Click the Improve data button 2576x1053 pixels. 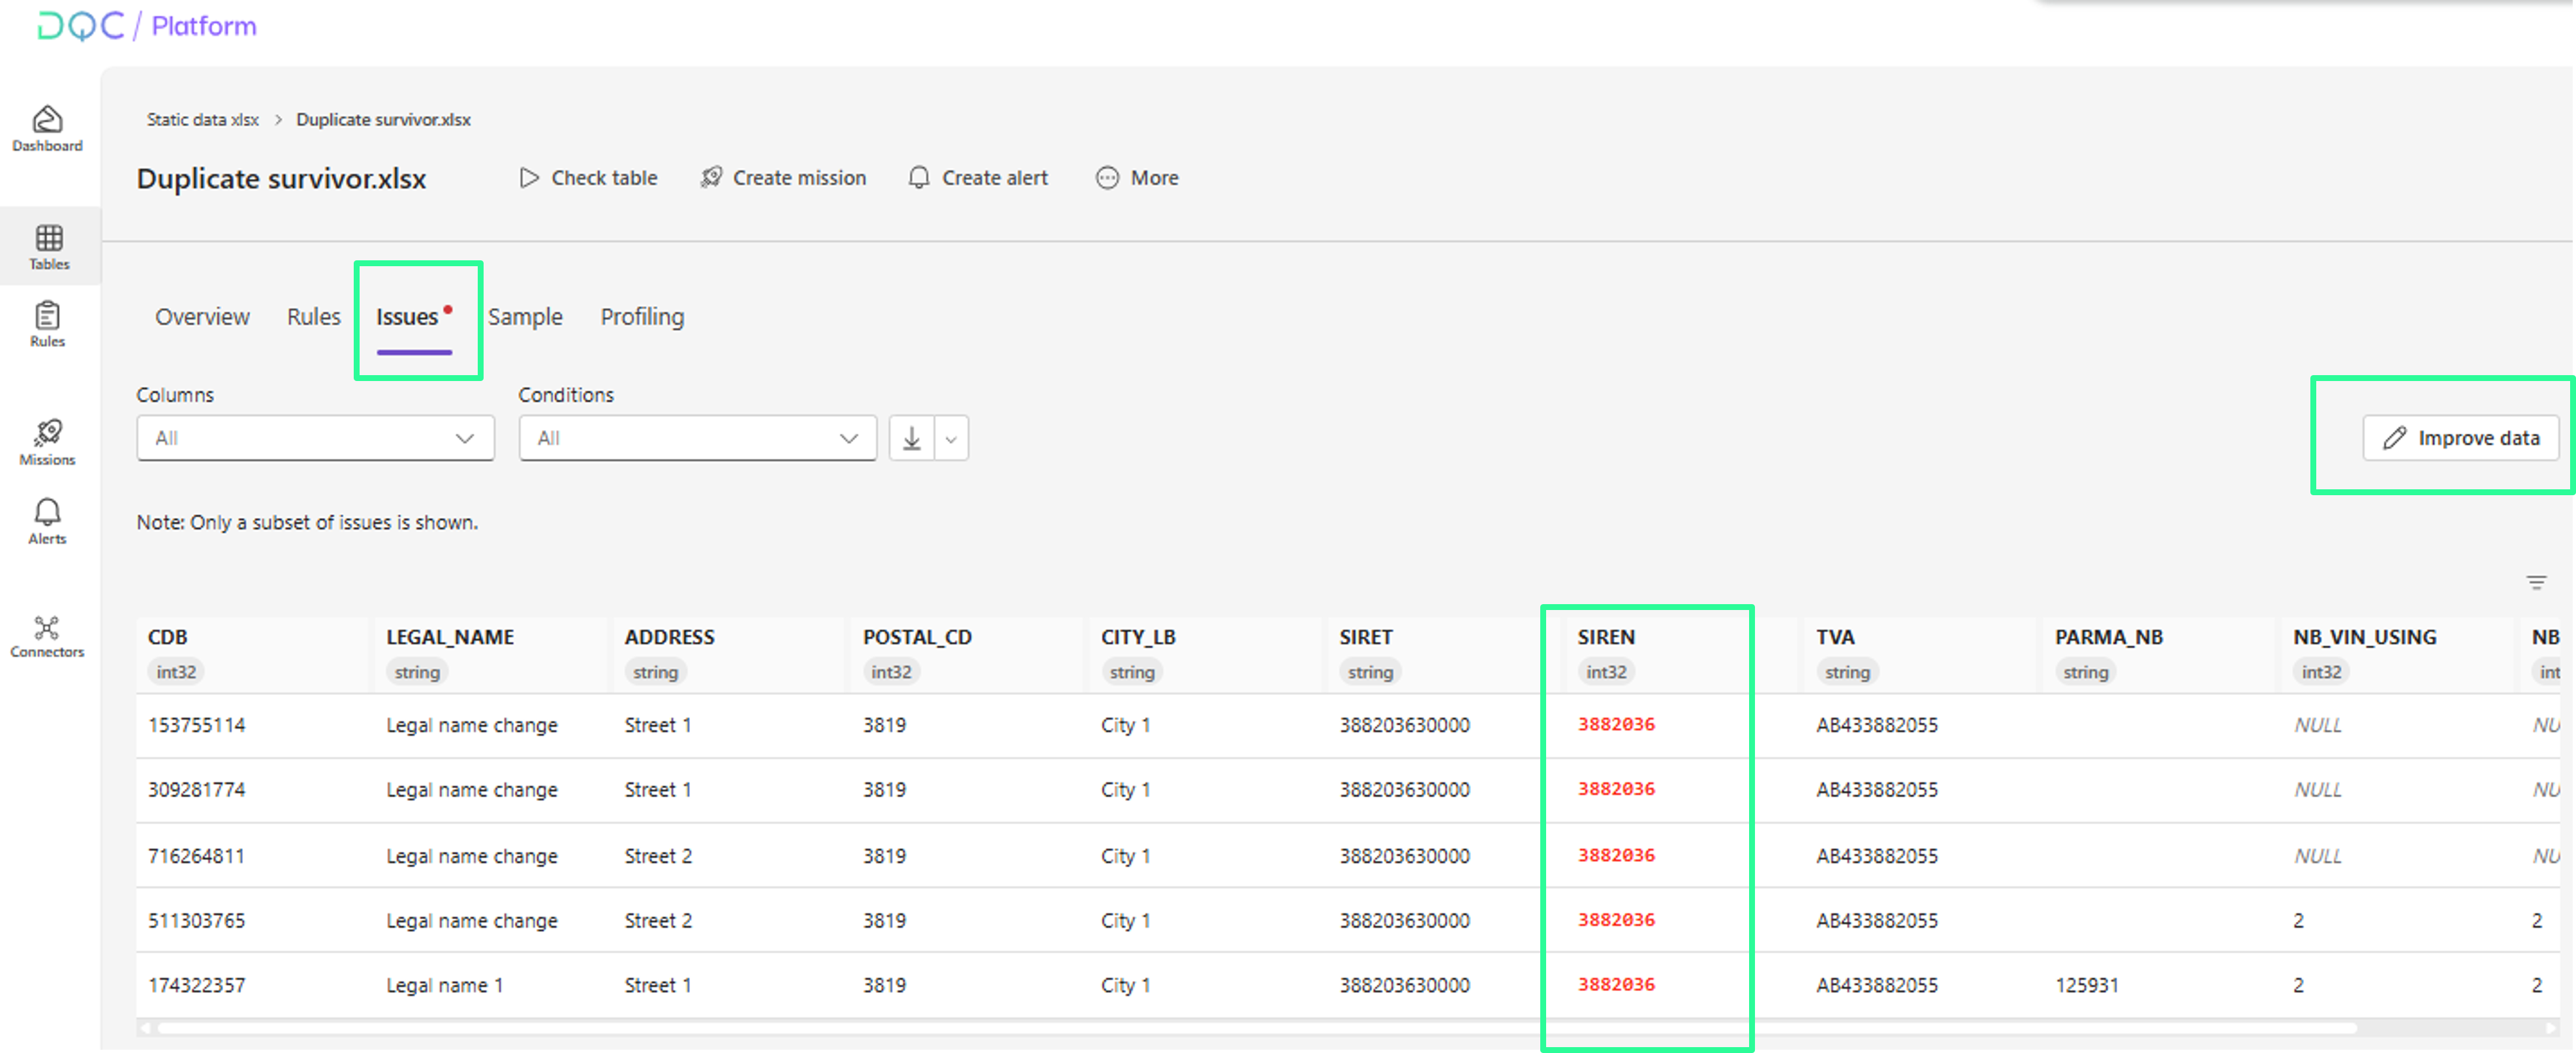click(2460, 438)
